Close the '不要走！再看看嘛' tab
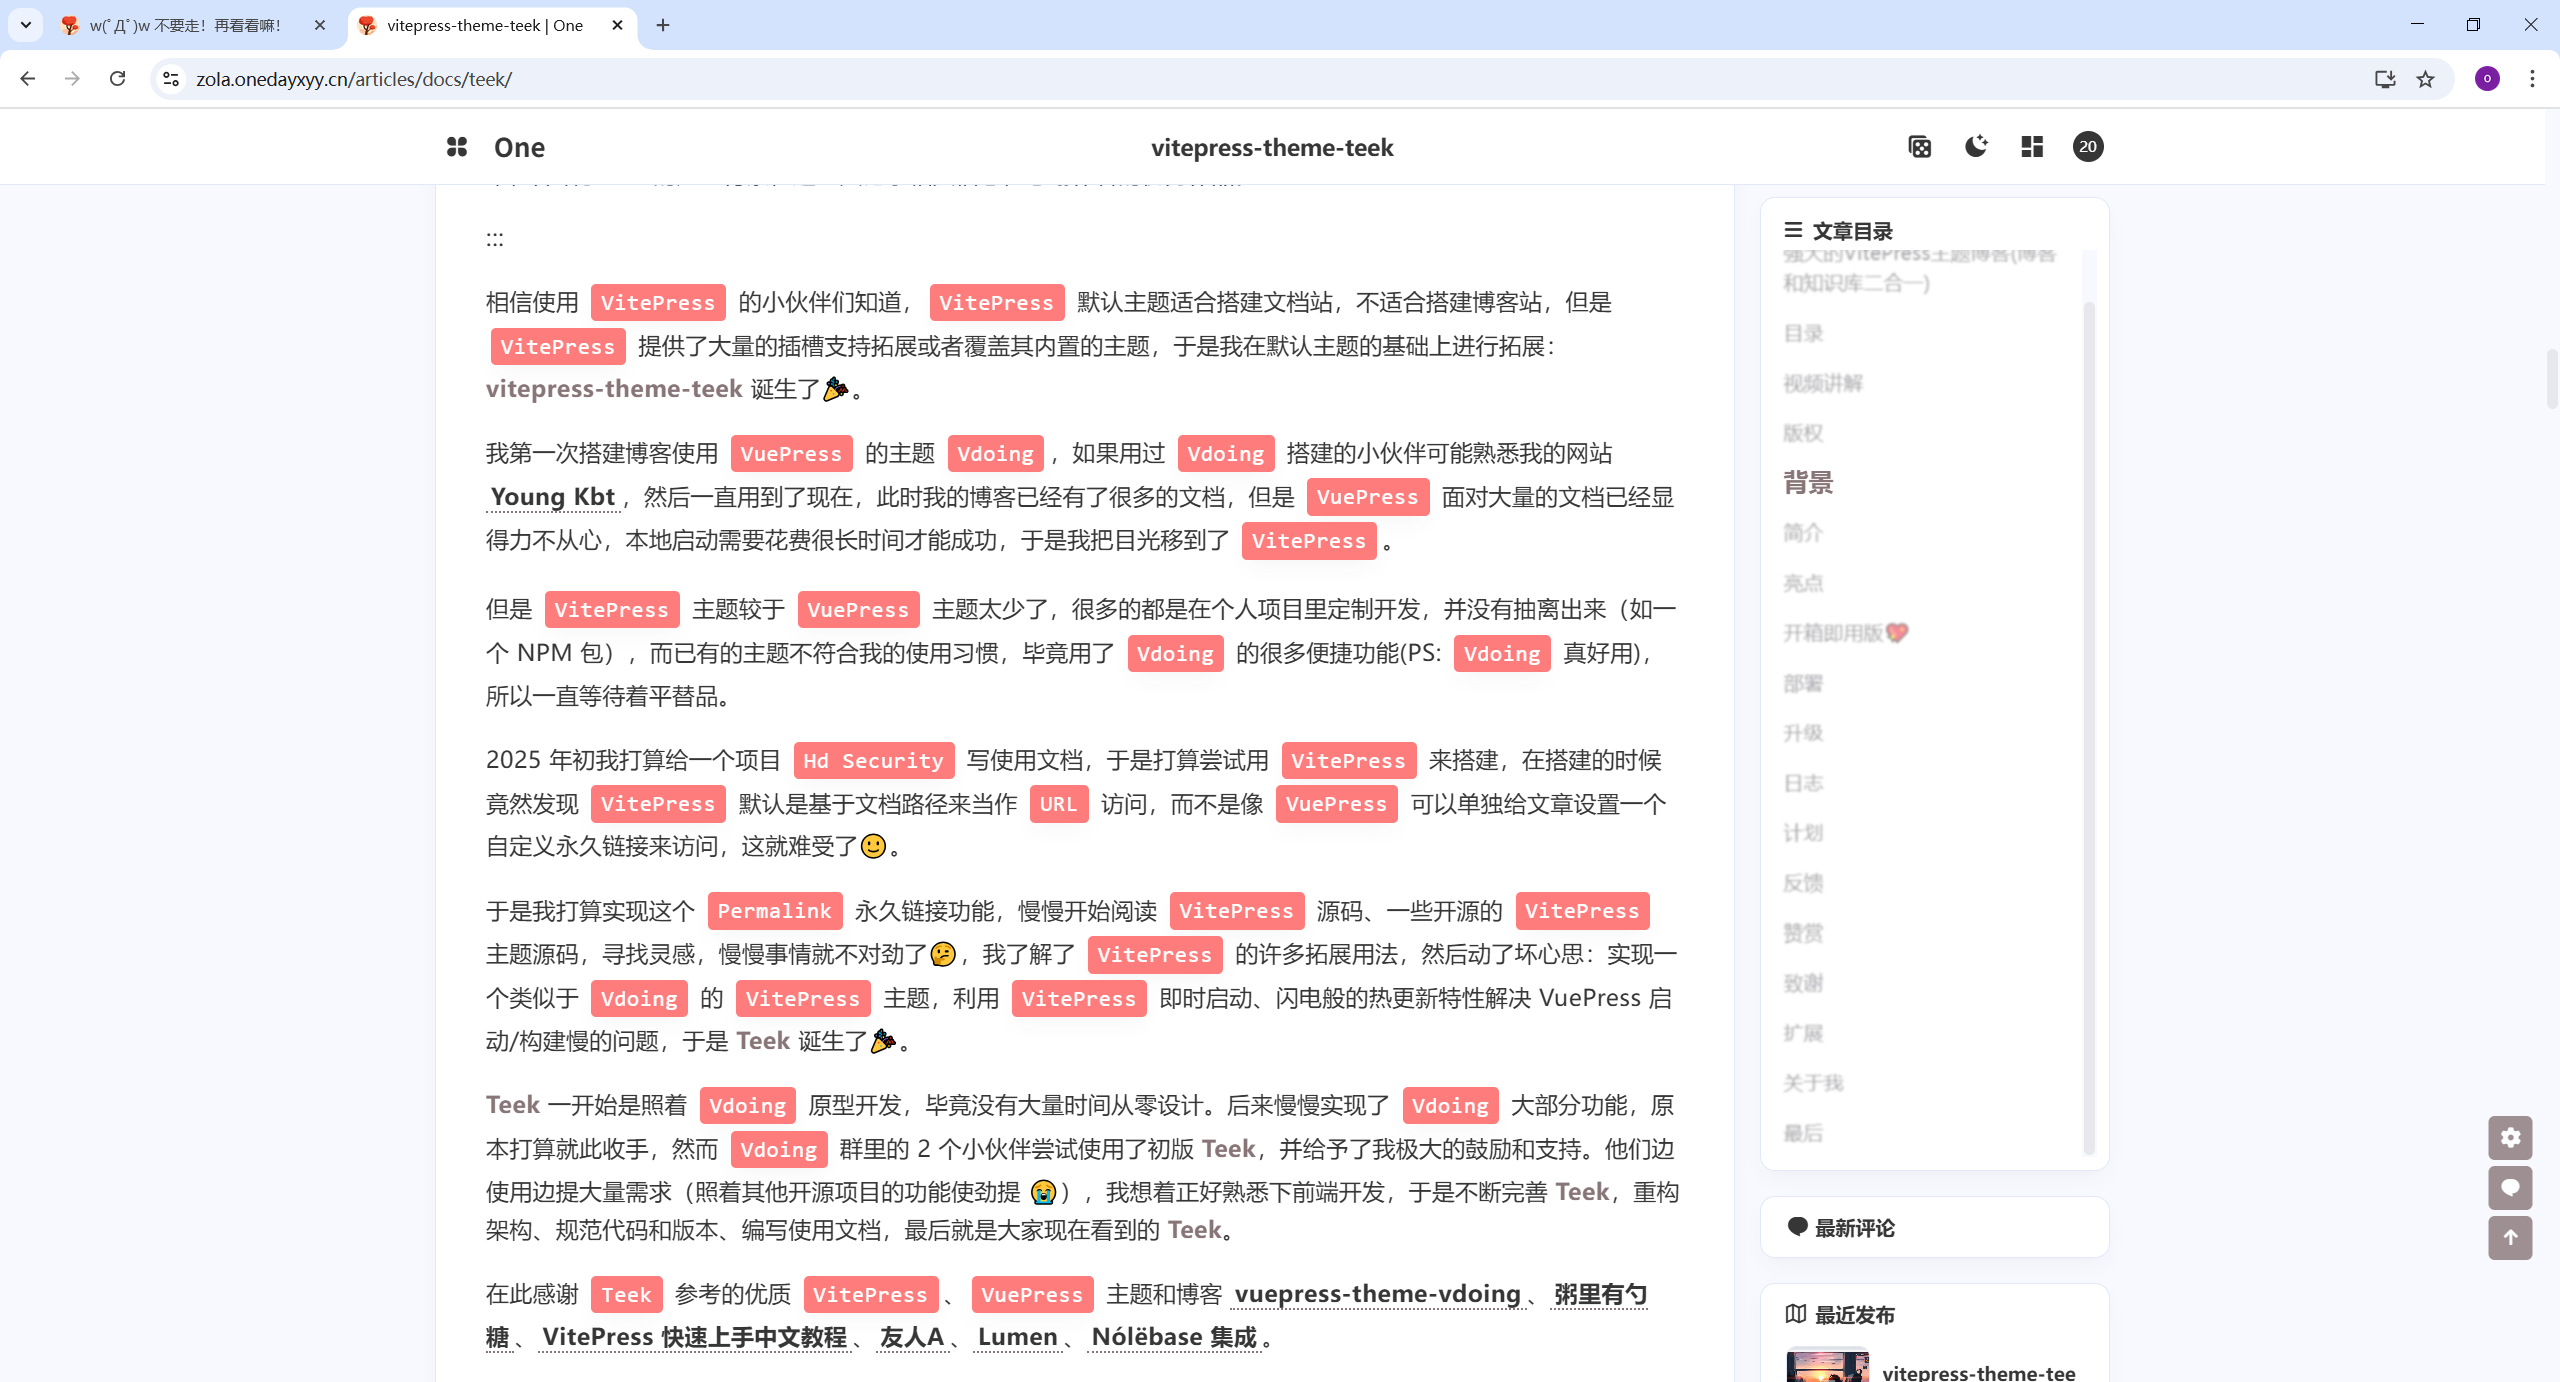This screenshot has width=2560, height=1382. click(320, 25)
